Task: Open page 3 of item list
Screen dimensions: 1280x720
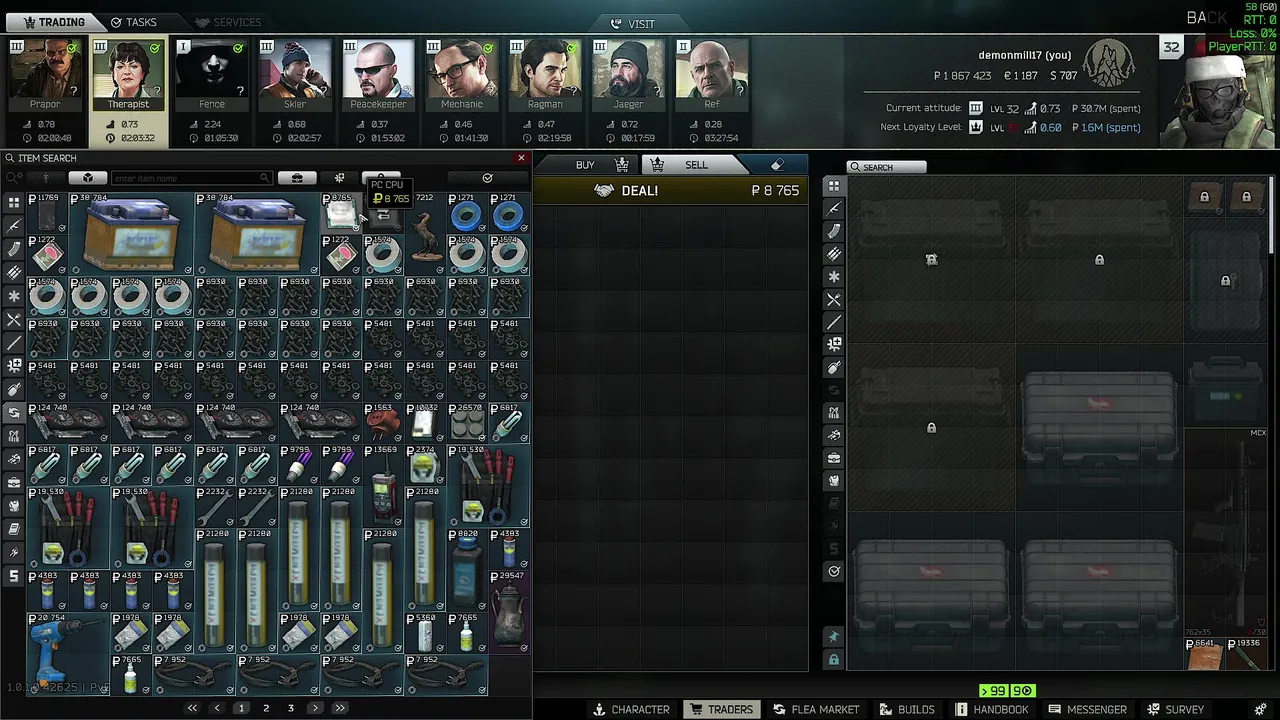Action: click(291, 708)
